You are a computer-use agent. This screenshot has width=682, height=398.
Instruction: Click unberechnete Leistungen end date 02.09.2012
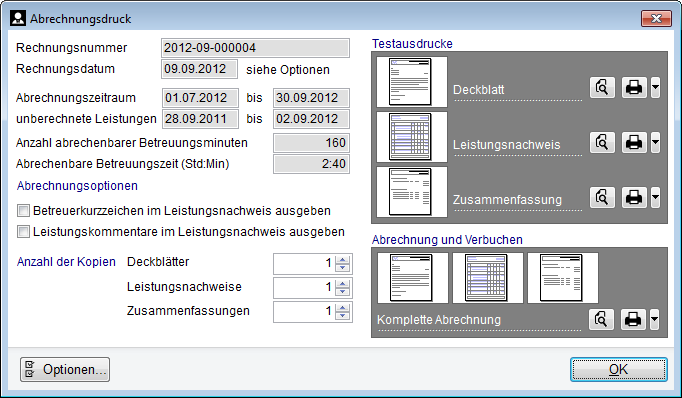[x=311, y=119]
